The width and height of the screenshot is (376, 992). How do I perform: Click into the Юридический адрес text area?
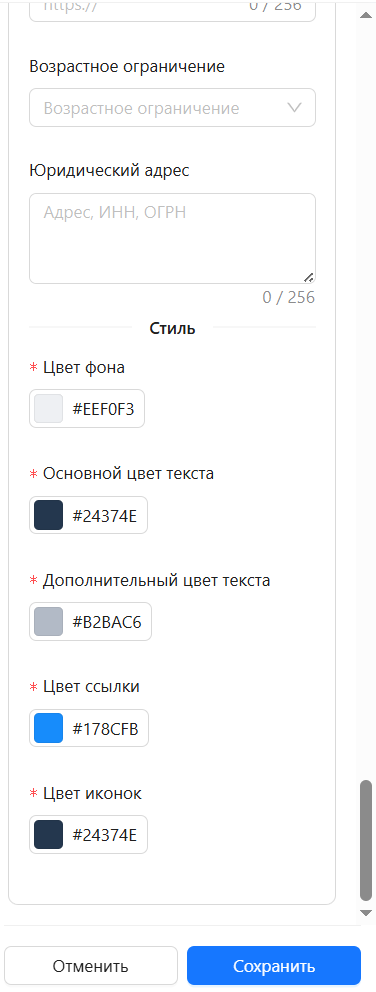click(x=172, y=239)
